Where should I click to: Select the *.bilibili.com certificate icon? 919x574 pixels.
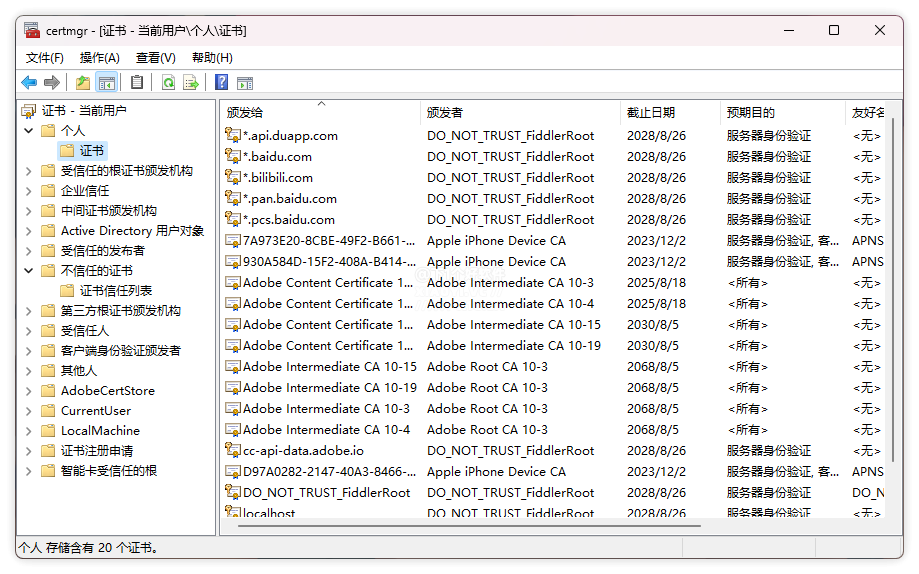pos(233,177)
